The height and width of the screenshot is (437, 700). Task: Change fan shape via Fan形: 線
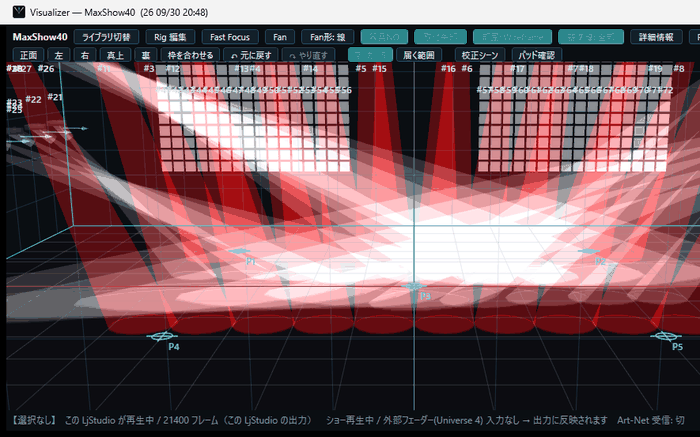click(x=328, y=37)
